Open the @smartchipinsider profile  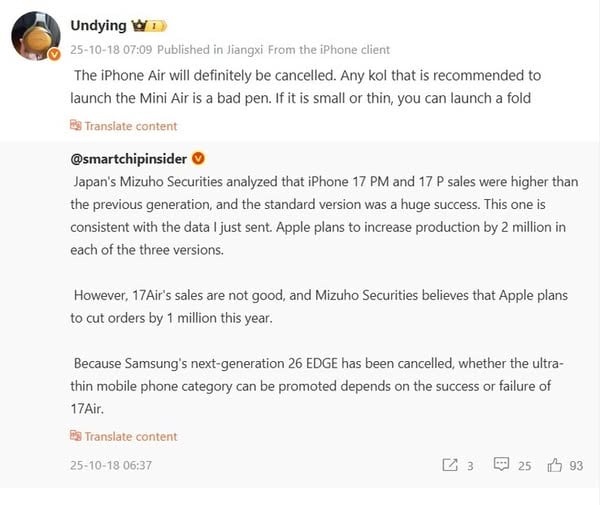[x=128, y=159]
